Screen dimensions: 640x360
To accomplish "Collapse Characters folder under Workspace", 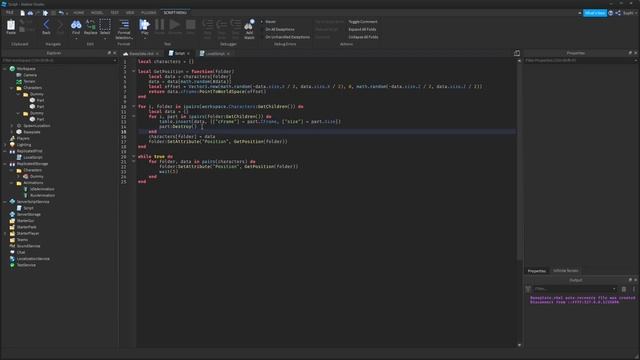I will pyautogui.click(x=12, y=88).
